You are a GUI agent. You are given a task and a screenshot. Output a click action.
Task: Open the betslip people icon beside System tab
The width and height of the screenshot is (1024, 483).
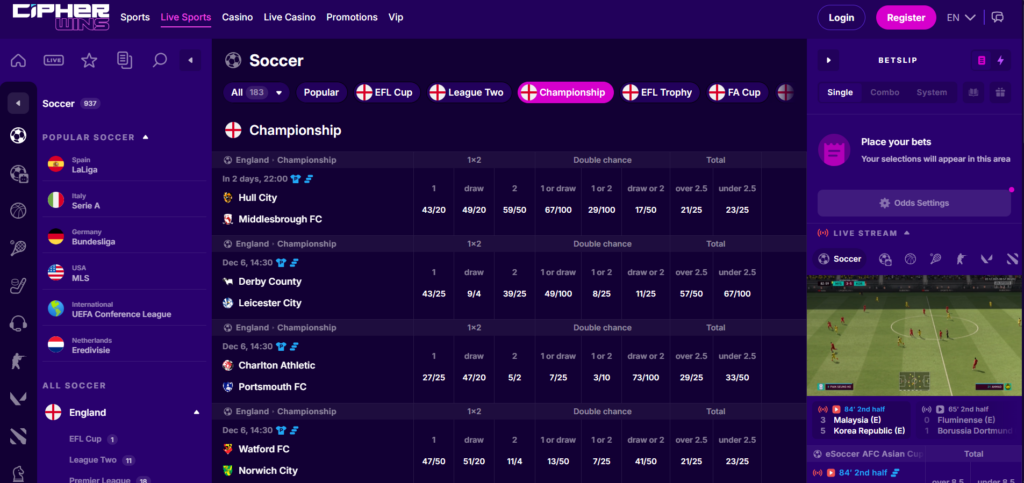click(973, 93)
